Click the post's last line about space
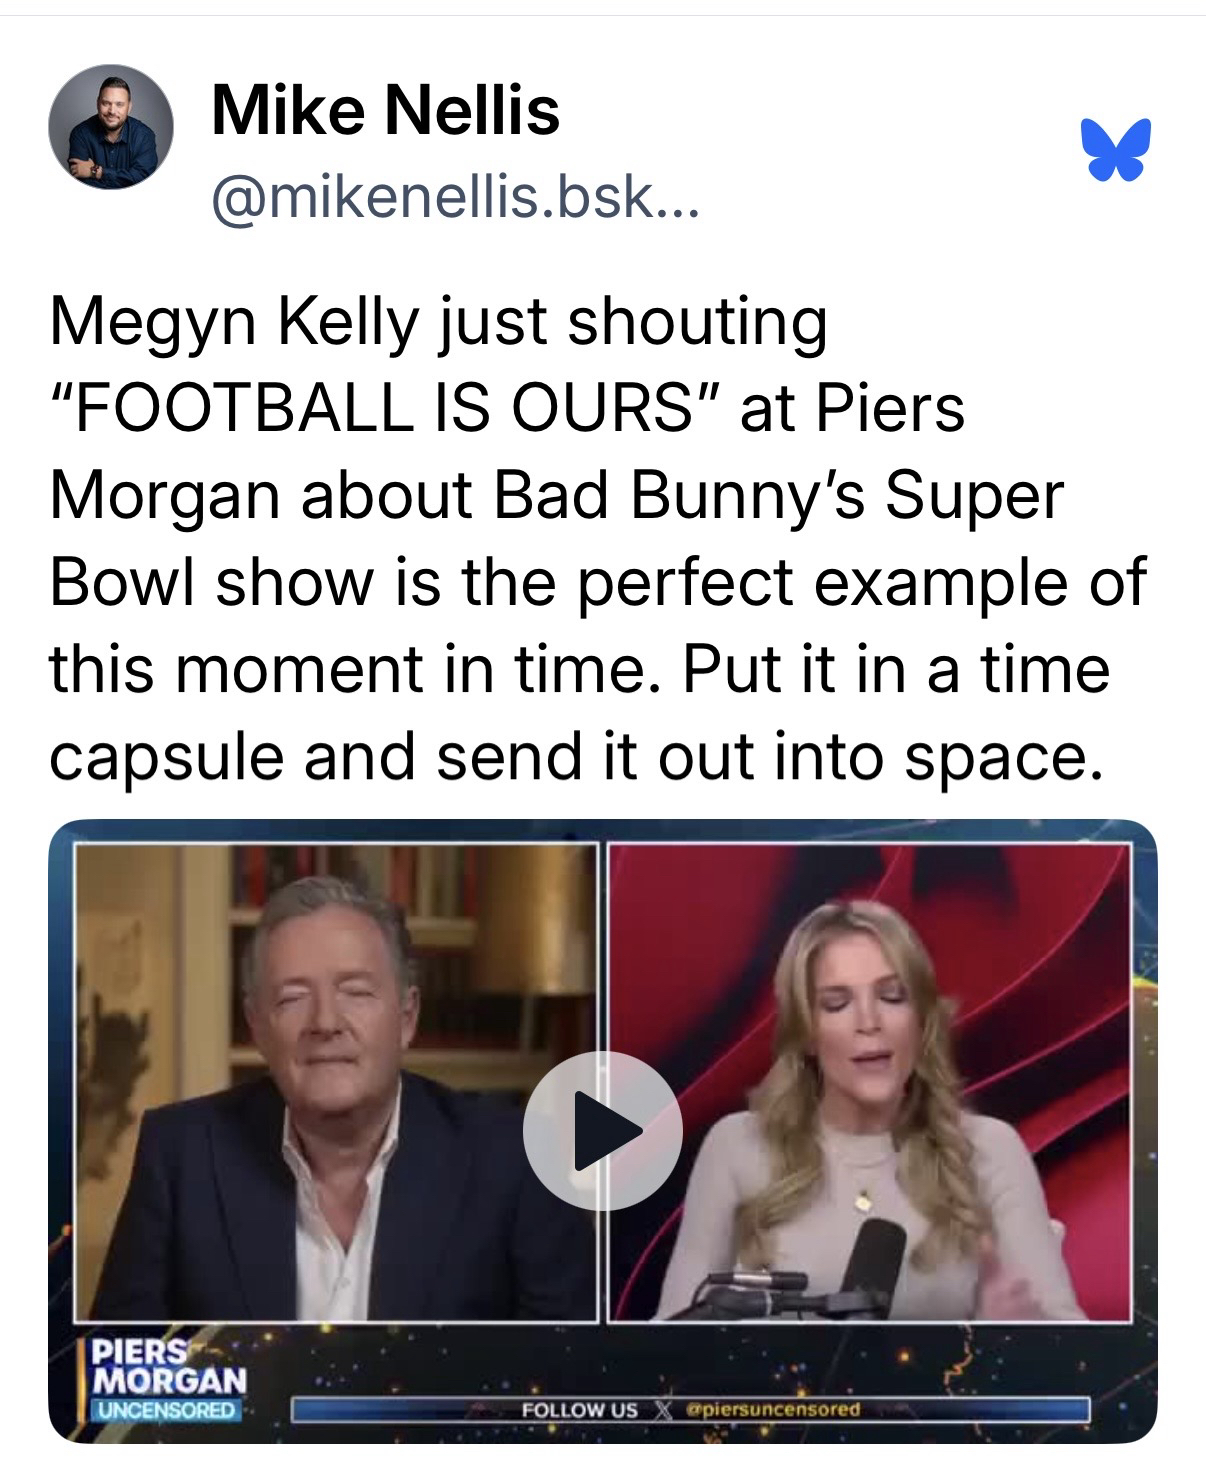1206x1483 pixels. click(580, 756)
